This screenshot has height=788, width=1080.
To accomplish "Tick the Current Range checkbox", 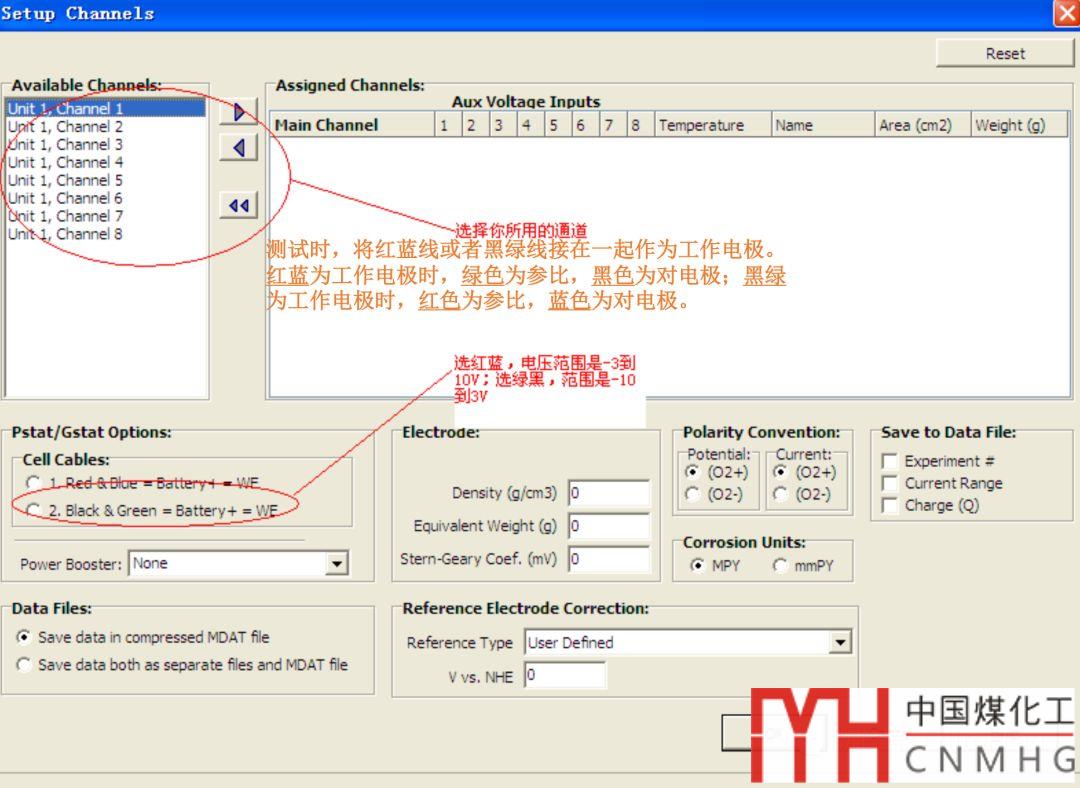I will pyautogui.click(x=889, y=484).
